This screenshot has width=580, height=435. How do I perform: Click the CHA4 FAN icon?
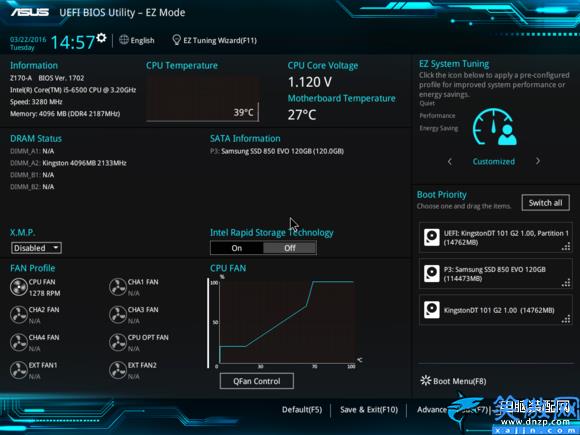pyautogui.click(x=18, y=343)
